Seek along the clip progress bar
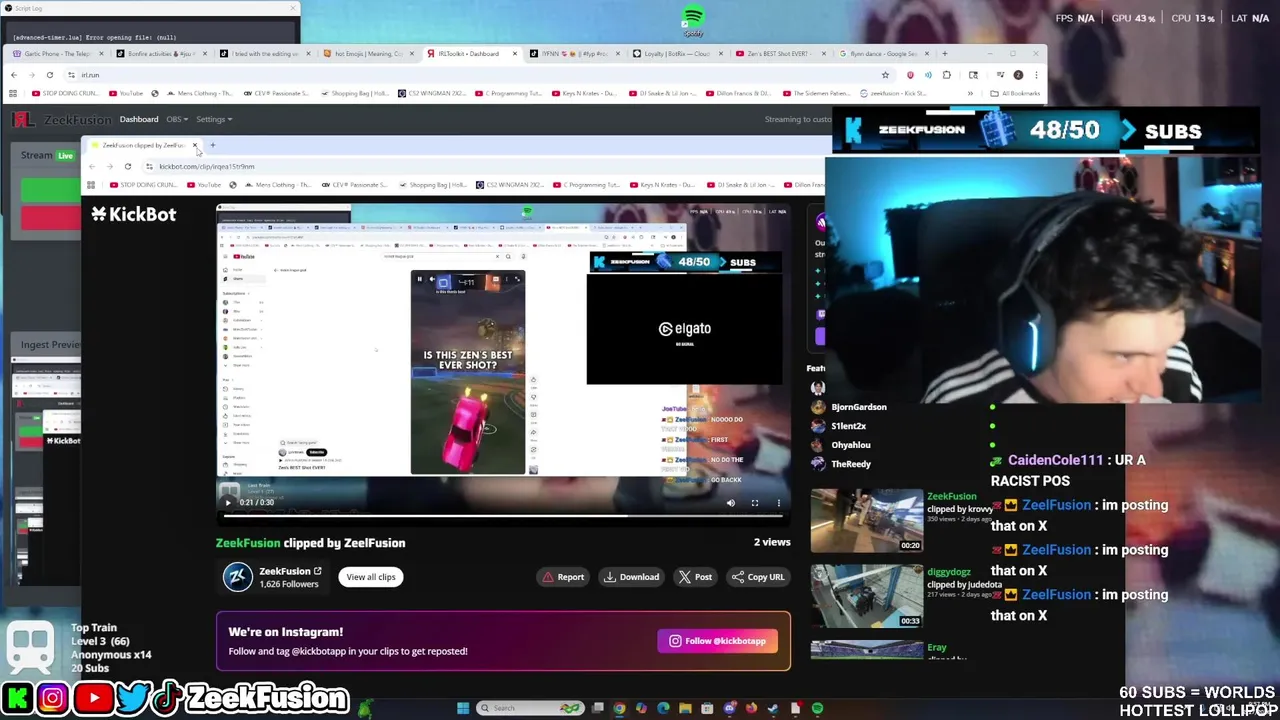Image resolution: width=1280 pixels, height=720 pixels. [505, 516]
